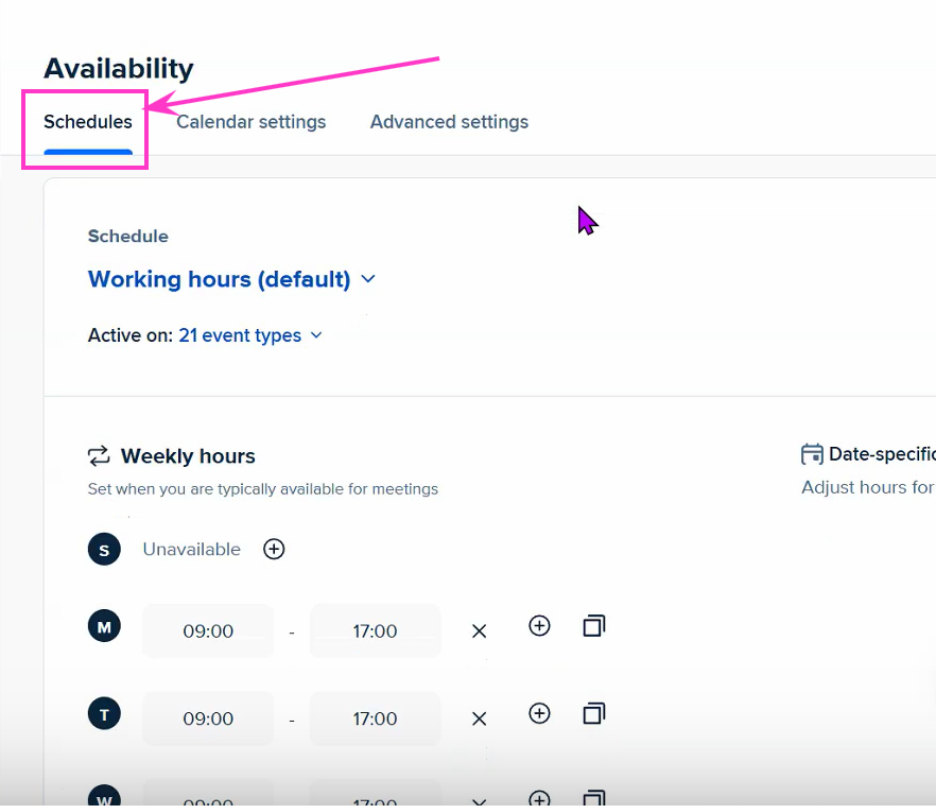Add time interval for Sunday
936x807 pixels.
[273, 549]
